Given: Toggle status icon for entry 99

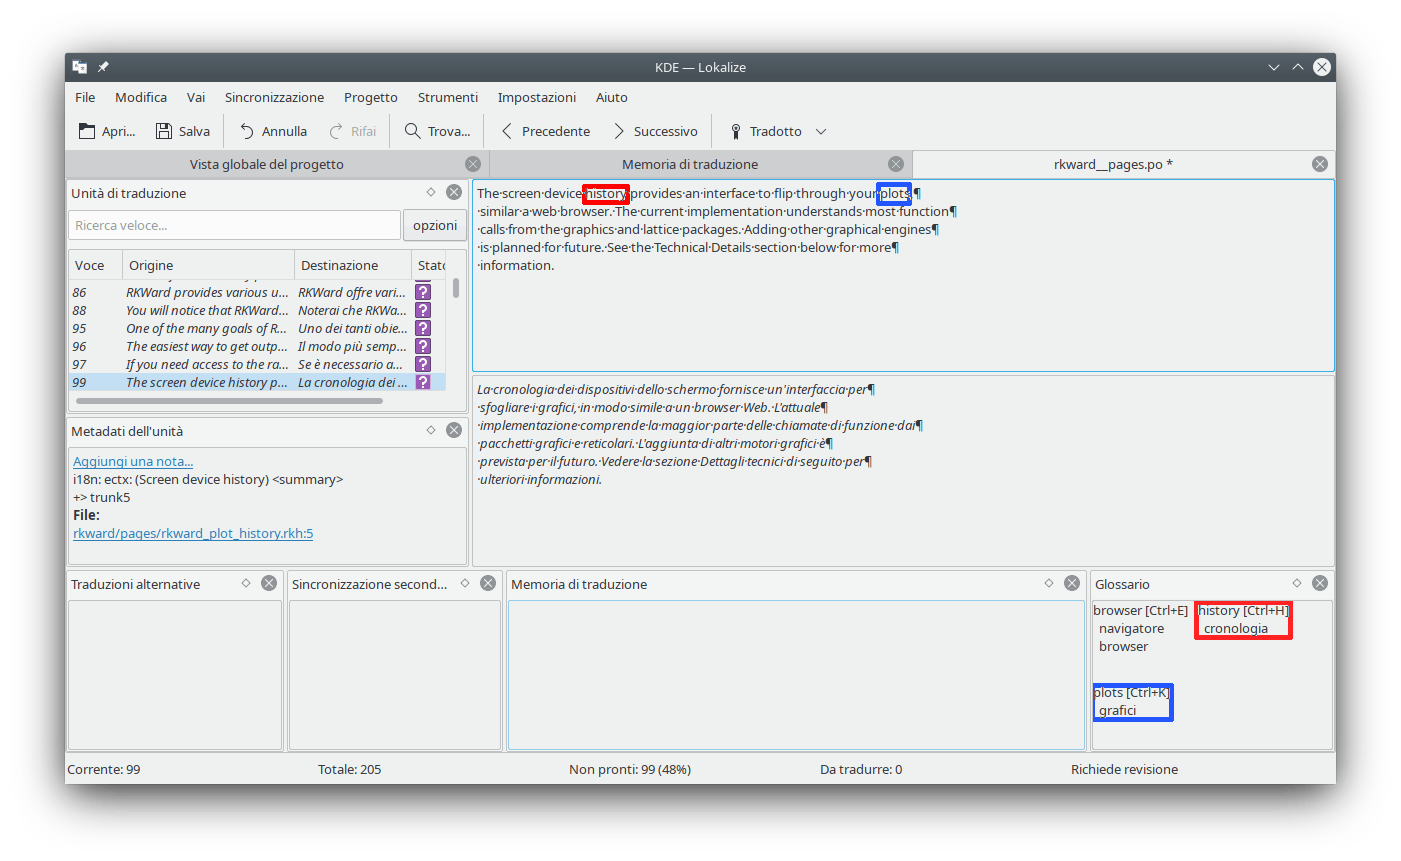Looking at the screenshot, I should [423, 382].
